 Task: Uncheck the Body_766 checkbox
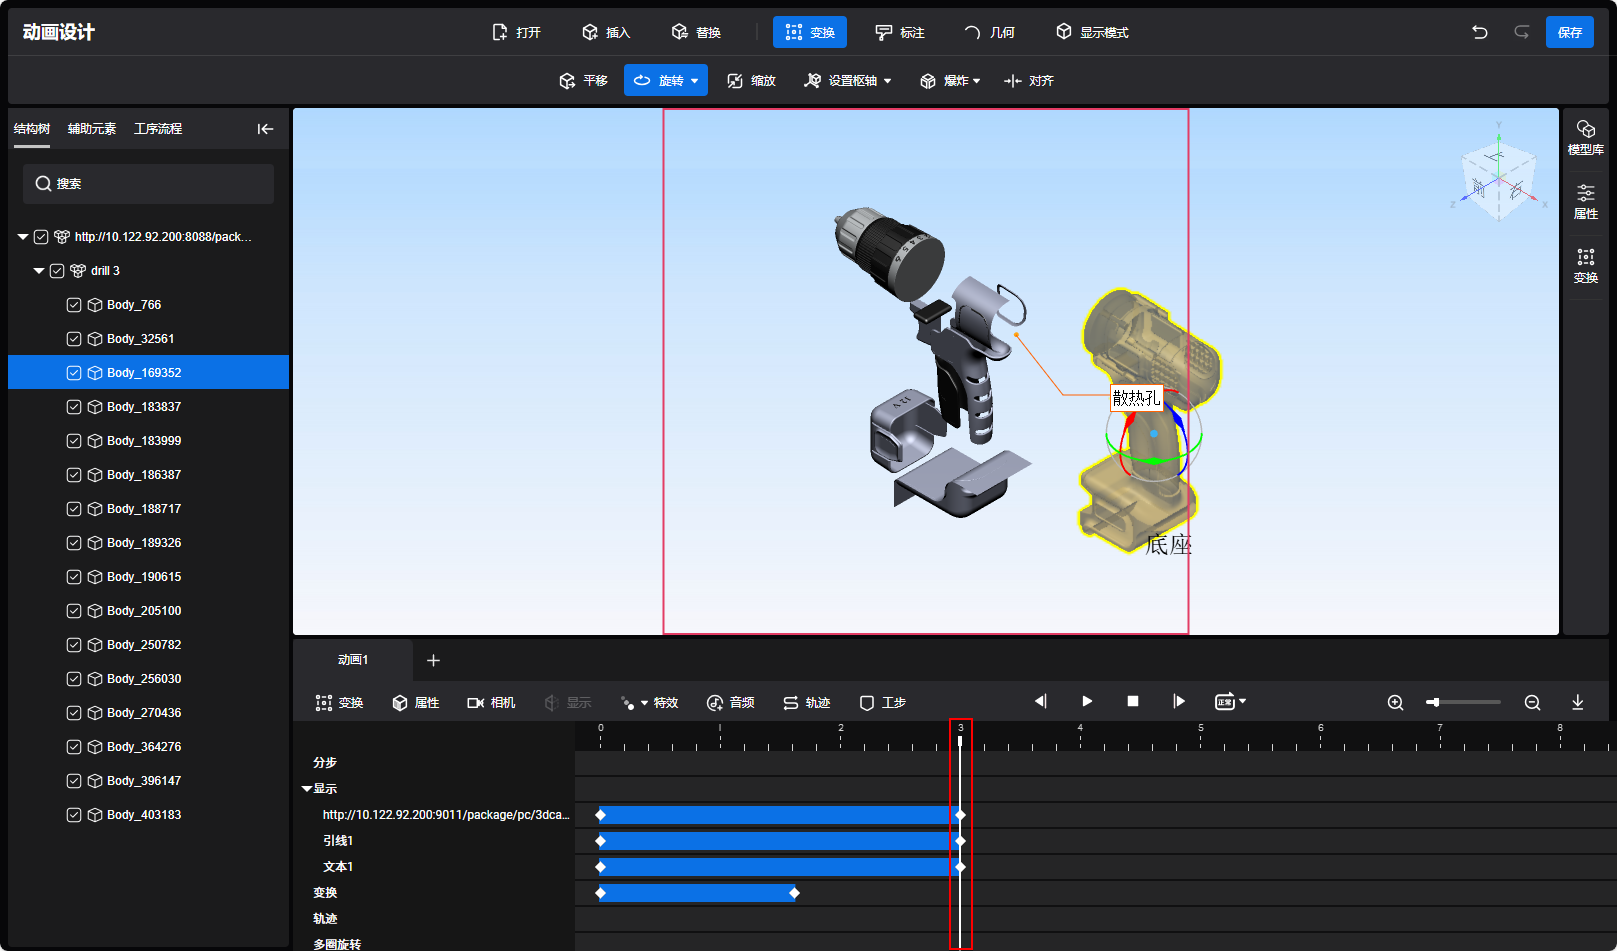pyautogui.click(x=74, y=305)
